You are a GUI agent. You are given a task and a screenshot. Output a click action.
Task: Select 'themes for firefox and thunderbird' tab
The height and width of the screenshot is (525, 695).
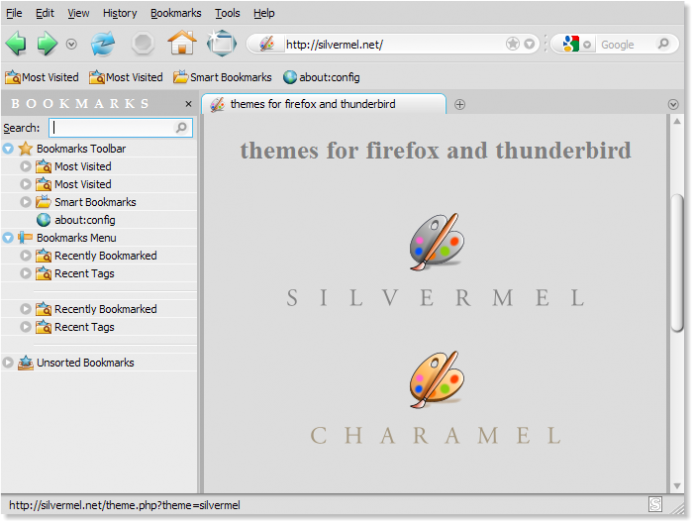coord(324,104)
